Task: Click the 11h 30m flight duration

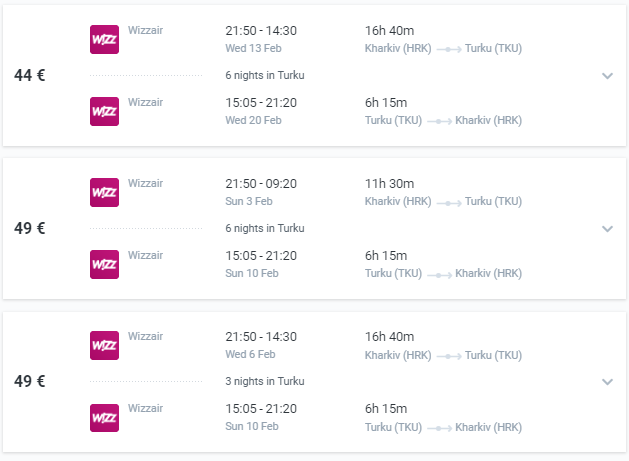Action: coord(389,183)
